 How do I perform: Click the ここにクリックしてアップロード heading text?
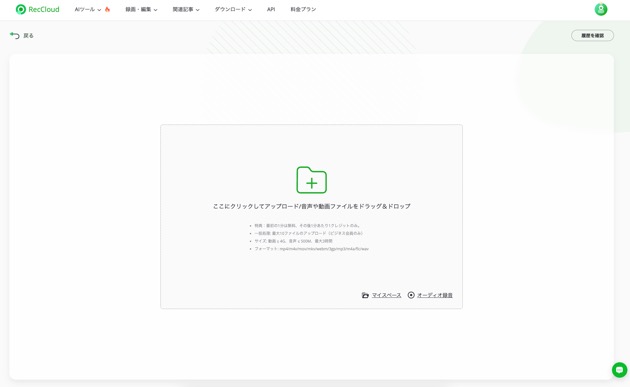311,206
